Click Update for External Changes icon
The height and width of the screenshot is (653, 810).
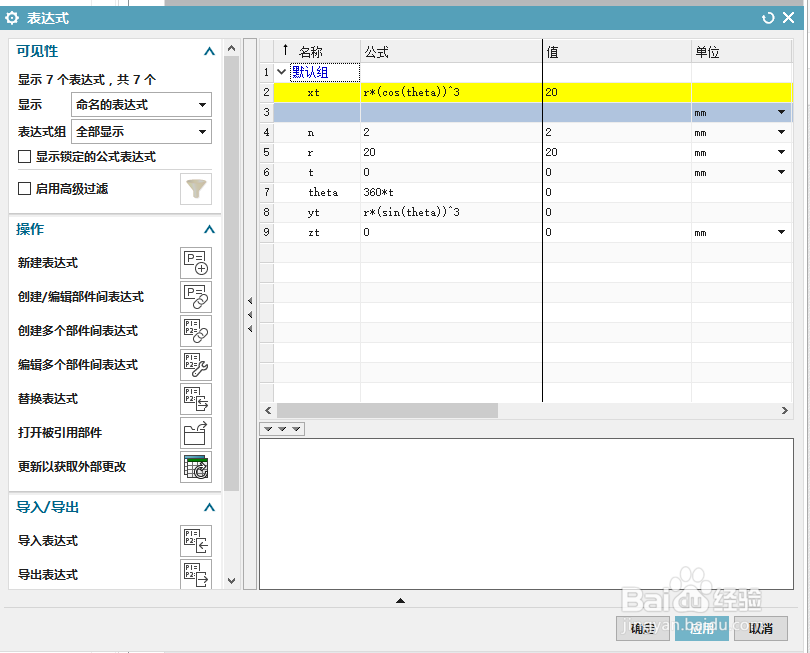click(196, 467)
